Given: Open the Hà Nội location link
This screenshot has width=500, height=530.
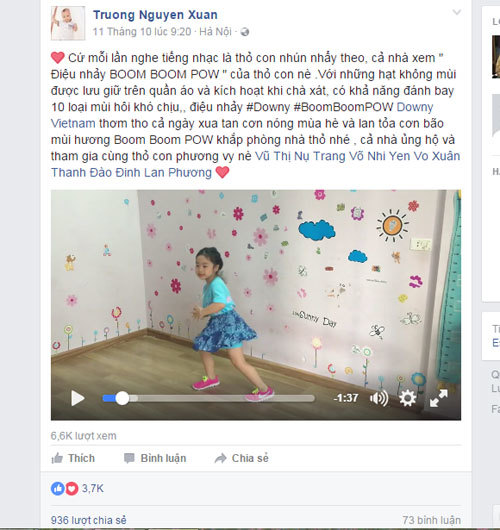Looking at the screenshot, I should pos(215,32).
